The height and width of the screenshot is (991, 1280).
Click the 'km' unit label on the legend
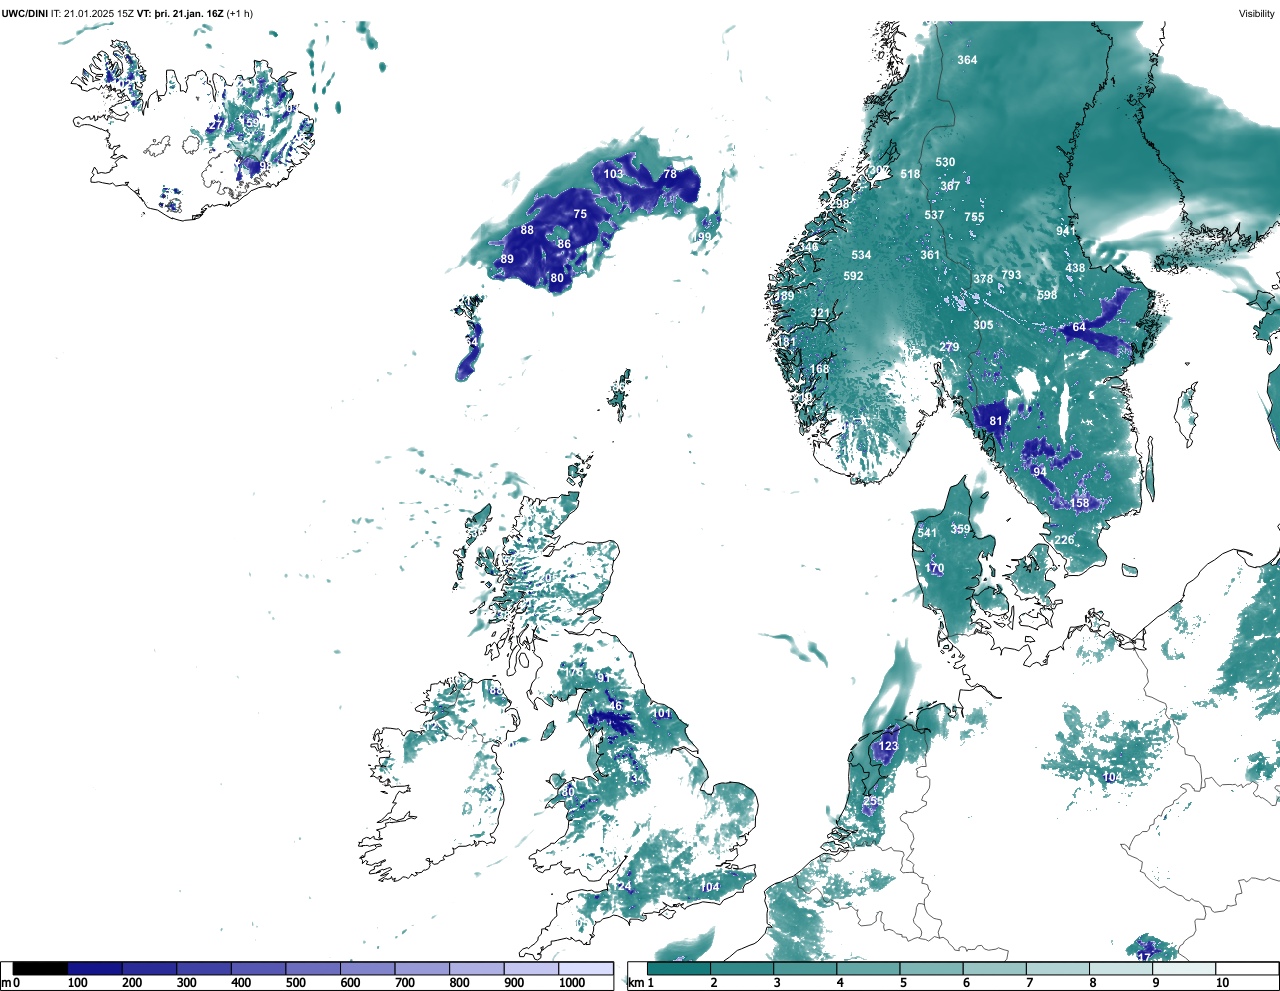click(634, 983)
